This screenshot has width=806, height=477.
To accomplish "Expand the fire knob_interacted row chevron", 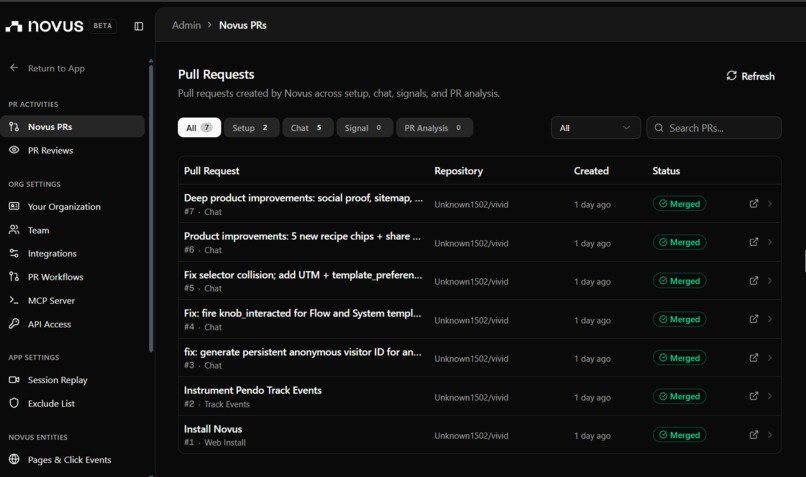I will tap(770, 319).
